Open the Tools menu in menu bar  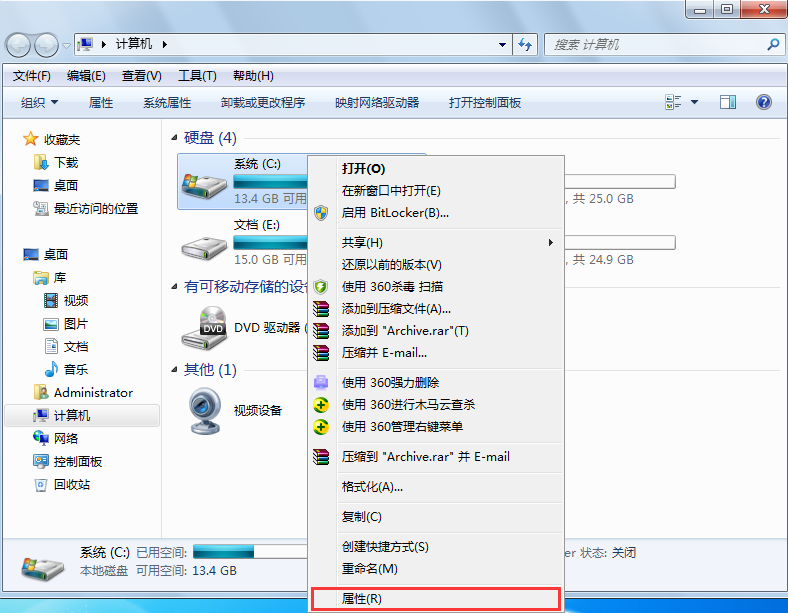(197, 76)
